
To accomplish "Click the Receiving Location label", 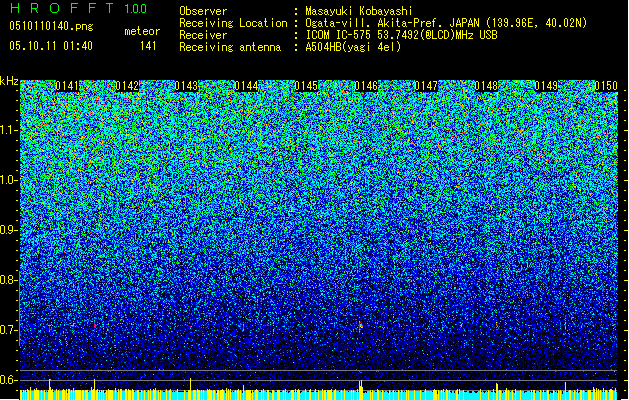I will point(233,23).
